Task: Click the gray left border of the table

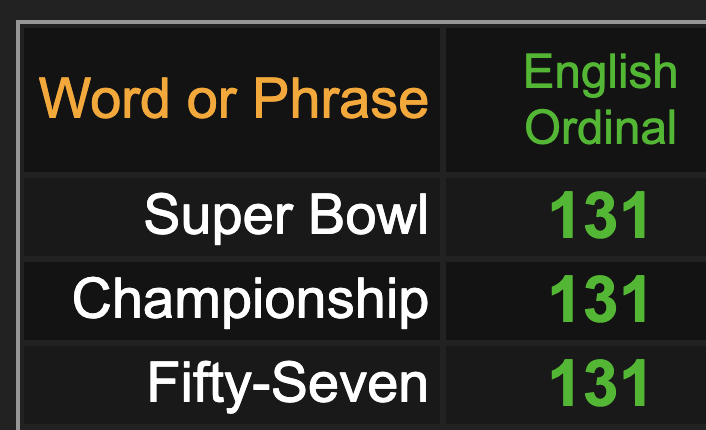Action: [18, 225]
